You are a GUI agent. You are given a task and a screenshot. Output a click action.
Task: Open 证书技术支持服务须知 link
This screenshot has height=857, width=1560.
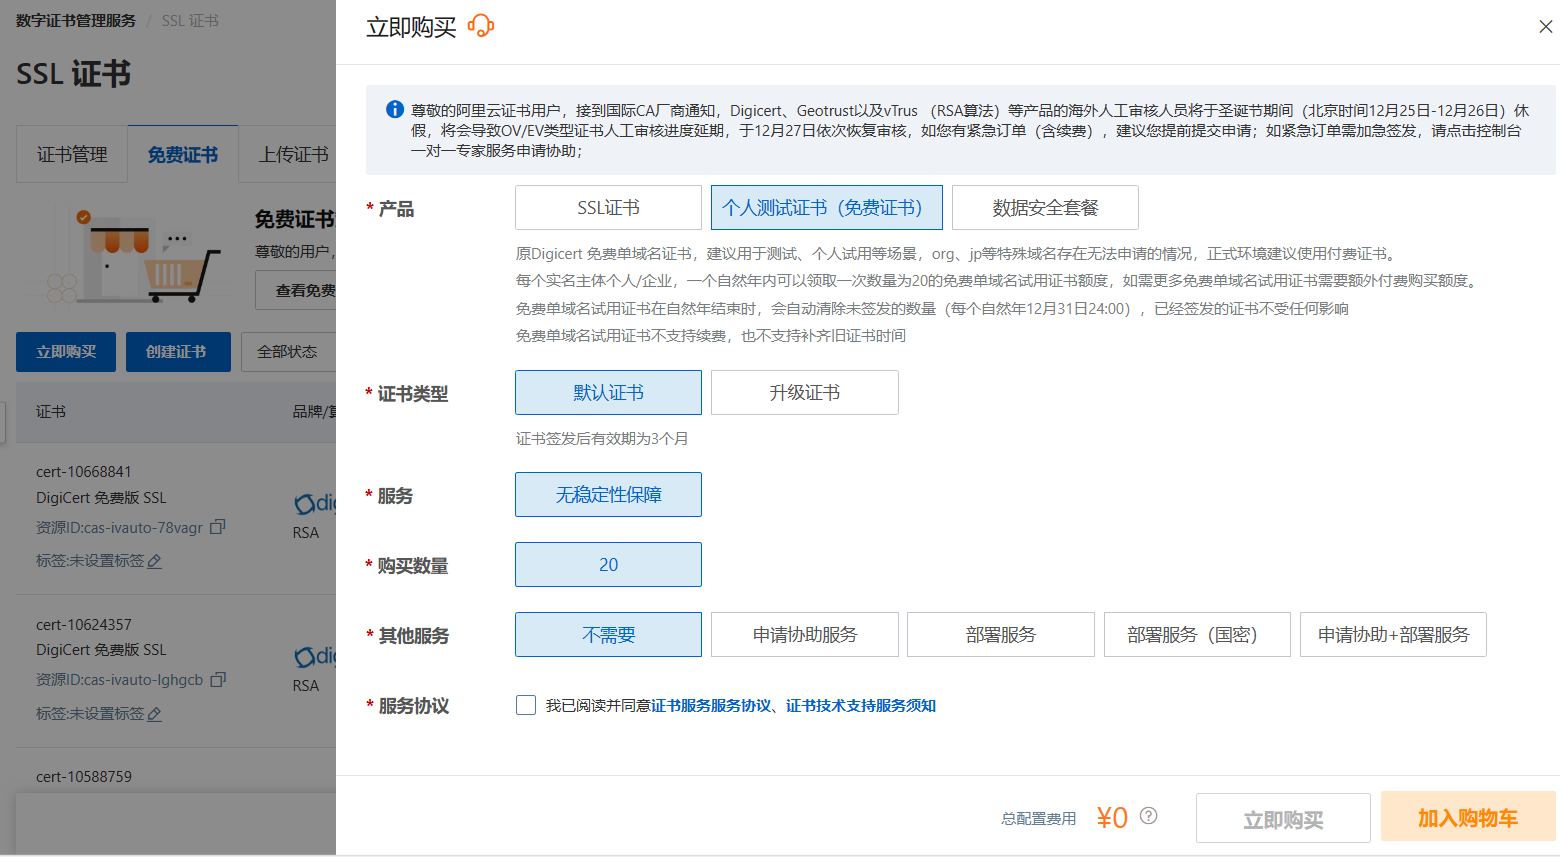861,705
